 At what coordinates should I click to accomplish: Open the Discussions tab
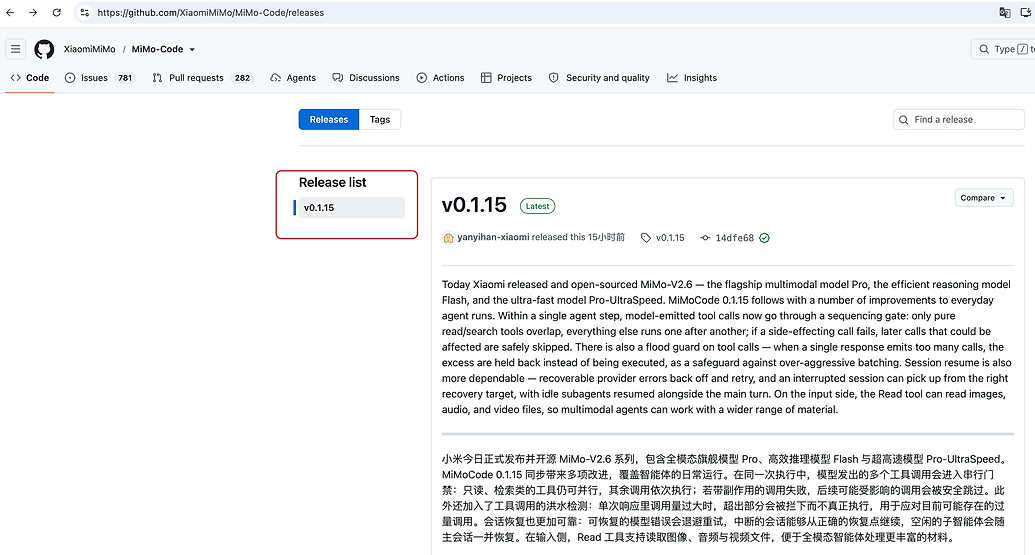point(366,78)
